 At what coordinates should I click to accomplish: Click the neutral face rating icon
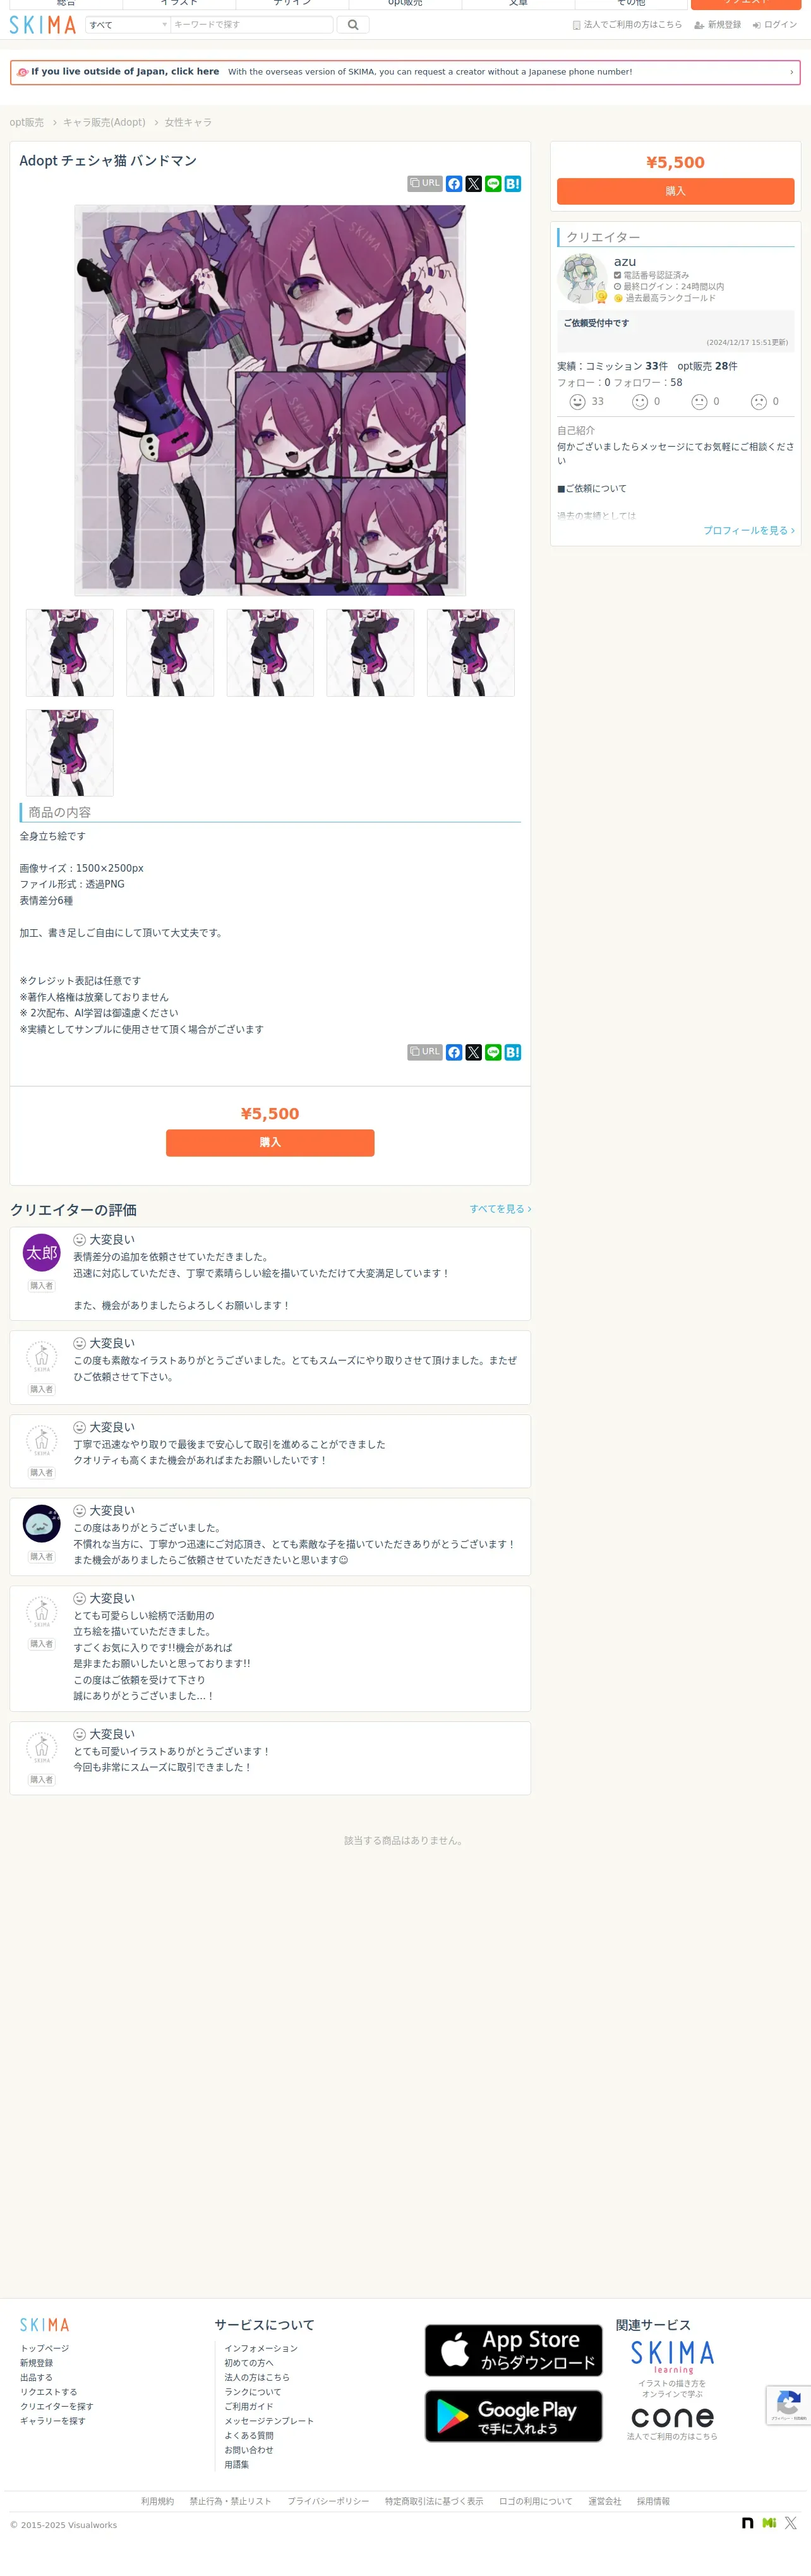pyautogui.click(x=699, y=402)
